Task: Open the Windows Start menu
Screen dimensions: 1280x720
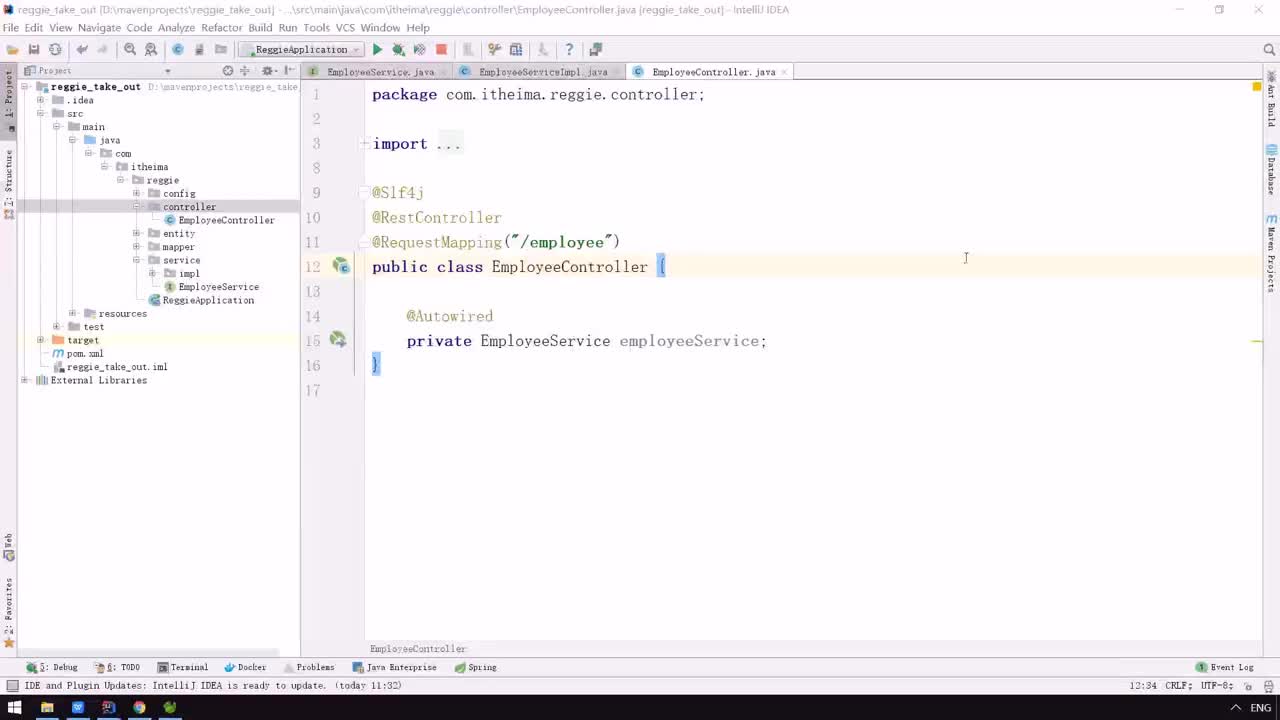Action: click(15, 708)
